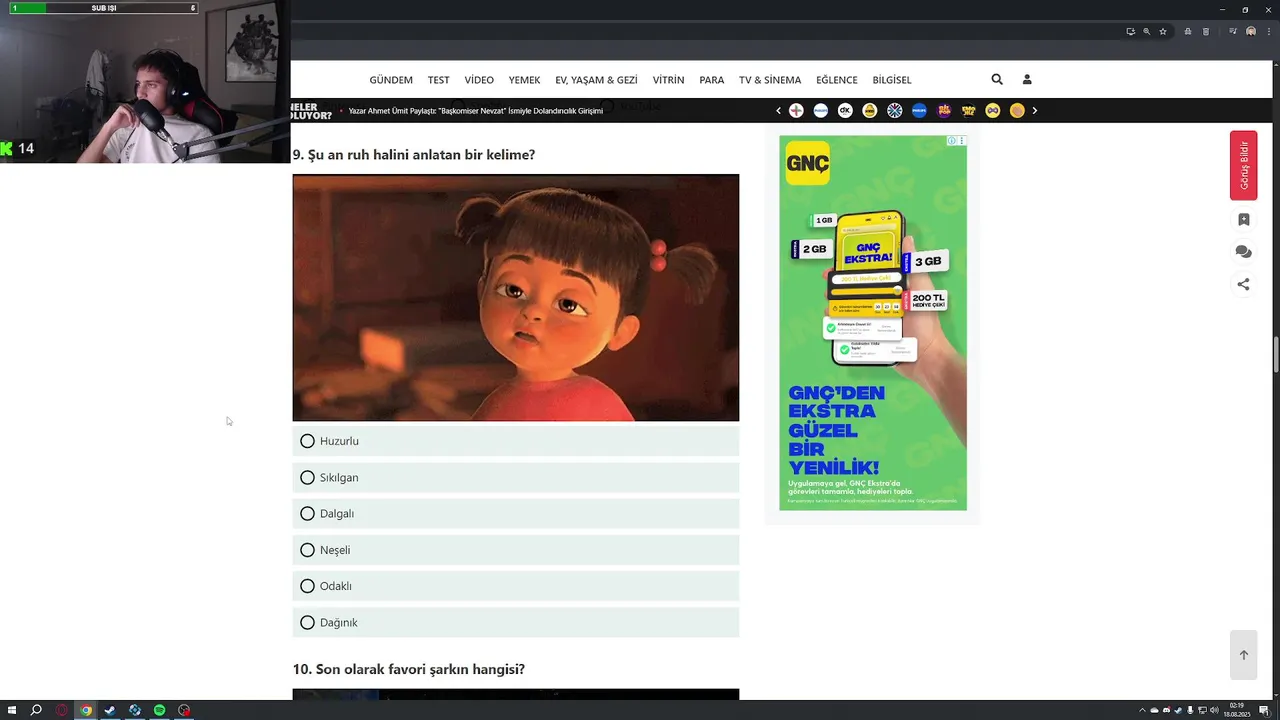
Task: Click the red Görüş Bildir feedback button
Action: [1244, 165]
